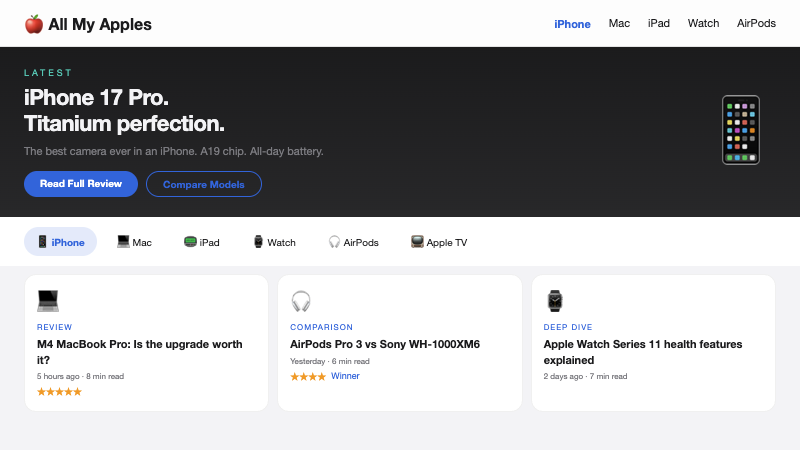The image size is (800, 450).
Task: Switch to the iPad category tab
Action: point(201,242)
